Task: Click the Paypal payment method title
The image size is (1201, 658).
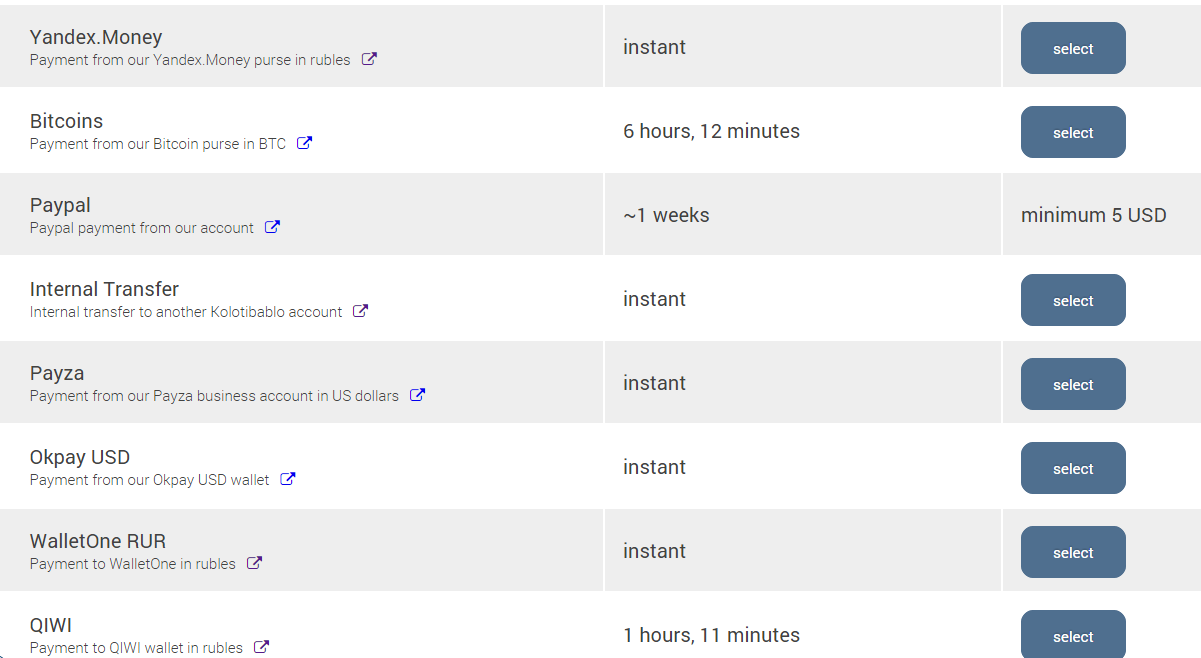Action: (x=60, y=205)
